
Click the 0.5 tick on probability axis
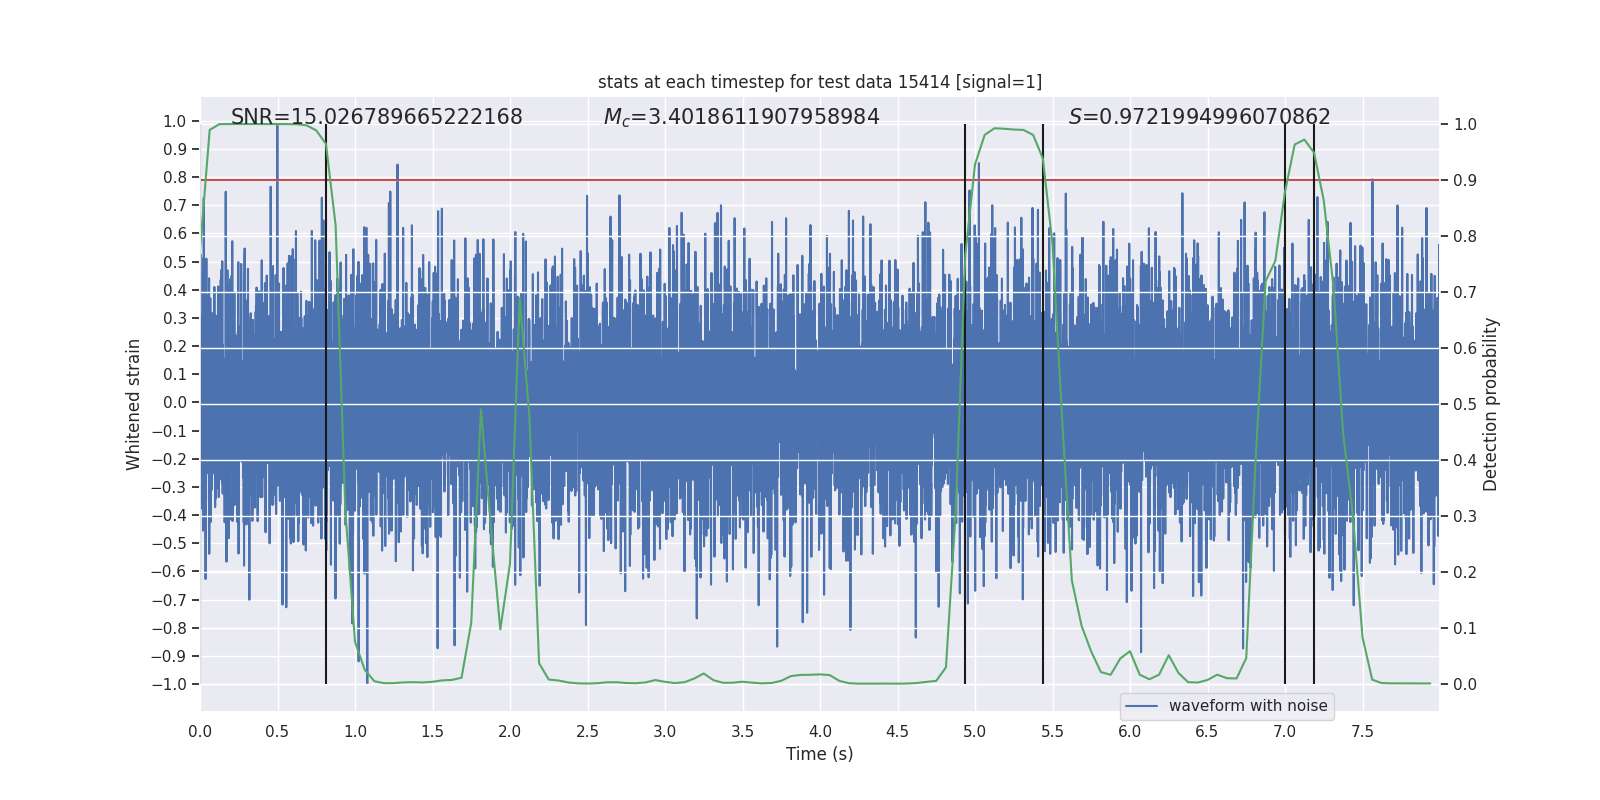(1465, 404)
